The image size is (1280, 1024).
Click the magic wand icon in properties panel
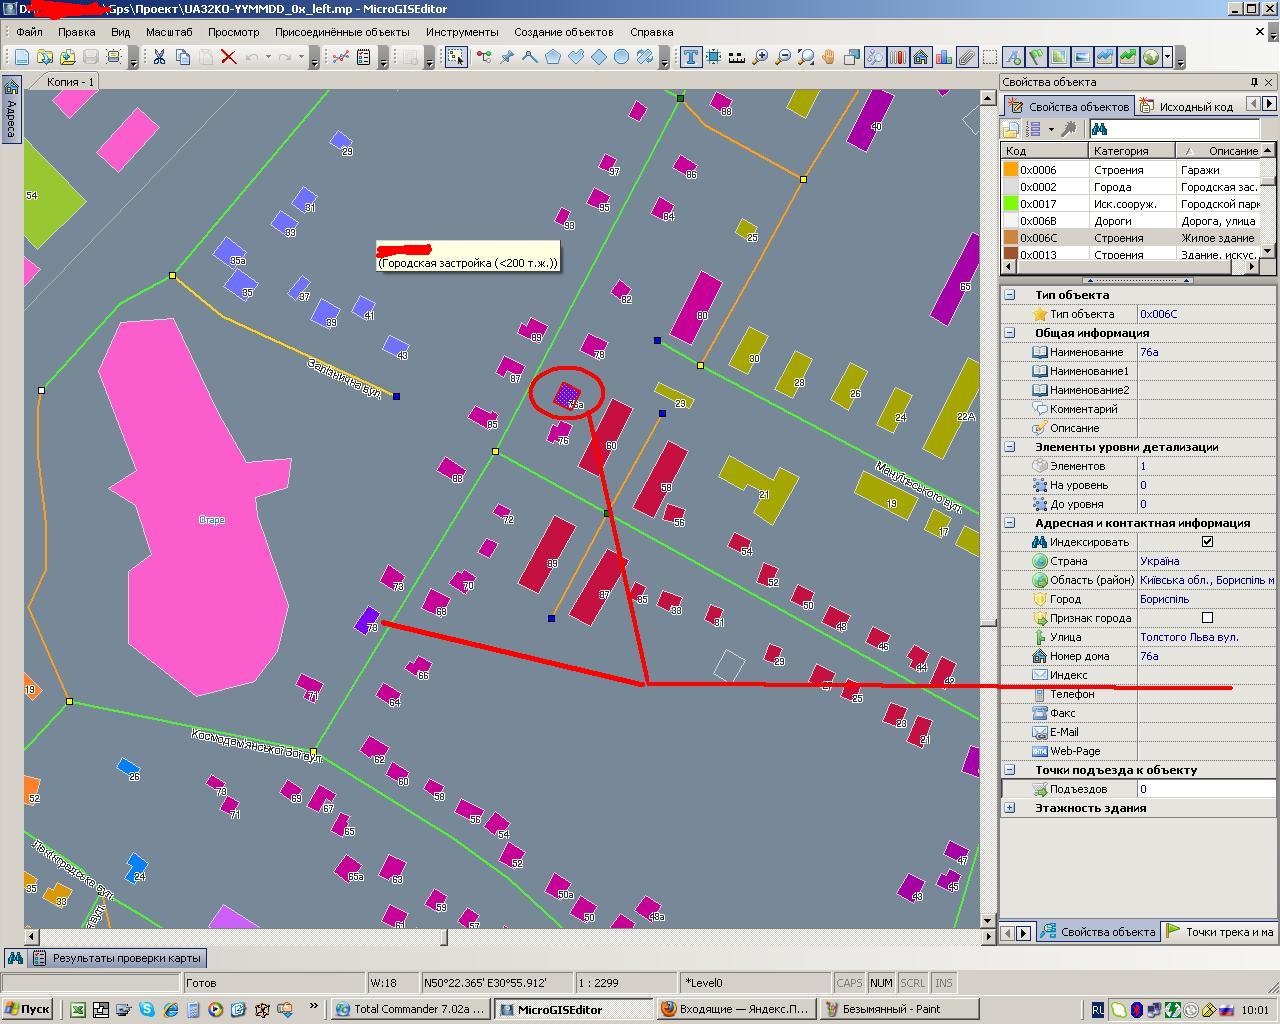click(x=1068, y=129)
